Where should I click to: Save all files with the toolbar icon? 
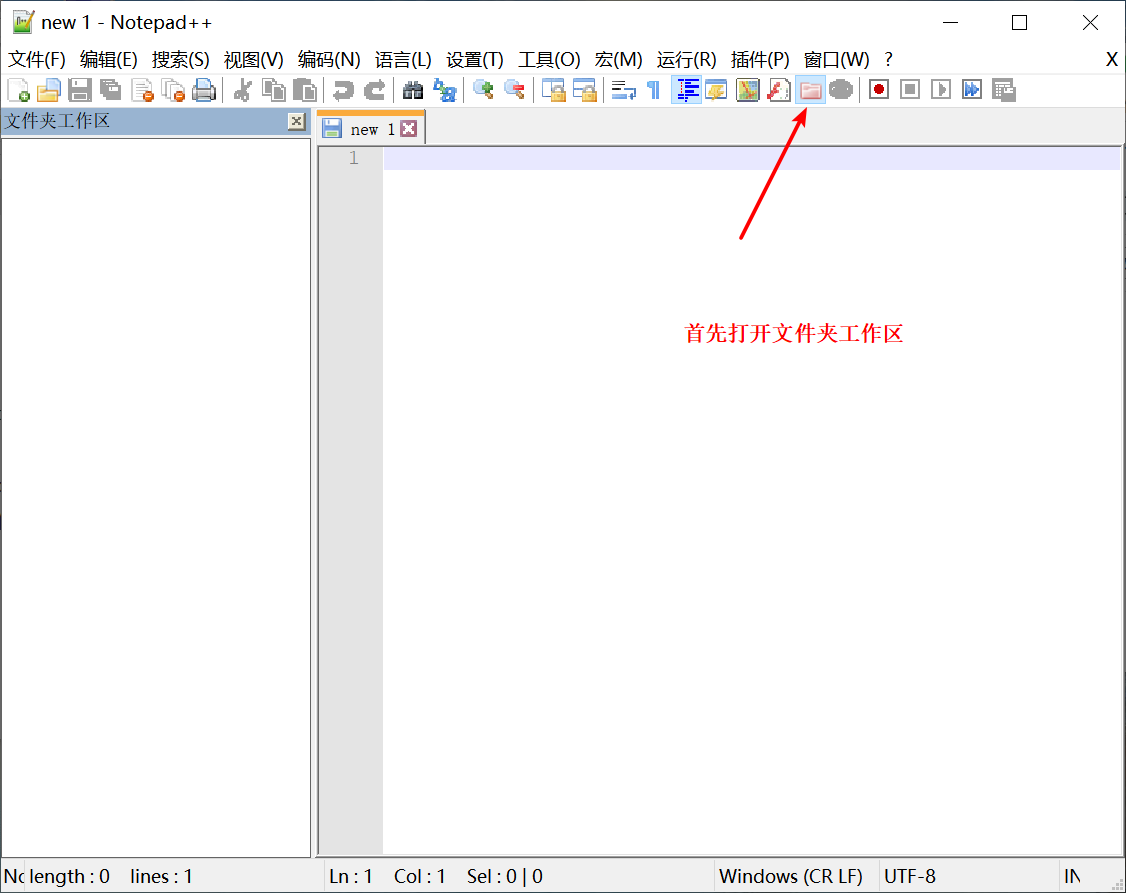click(x=111, y=90)
